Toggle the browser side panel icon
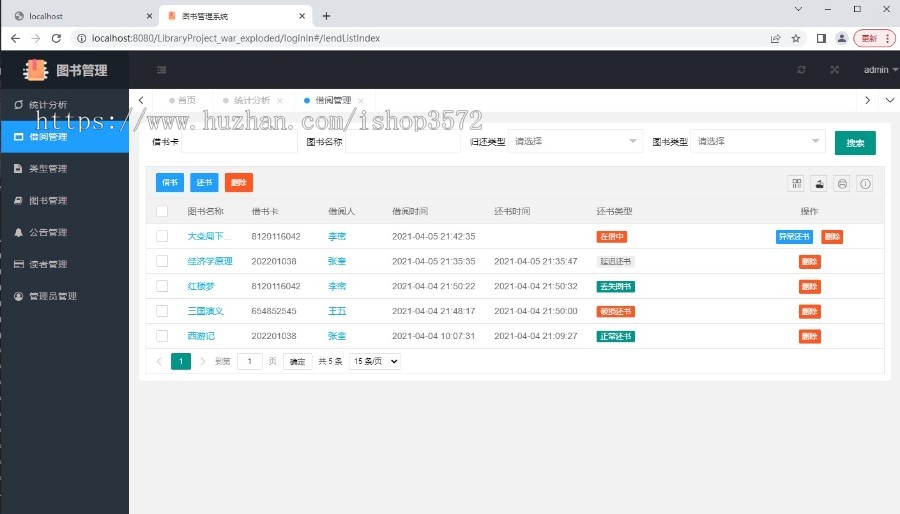Screen dimensions: 900x514 tap(821, 38)
